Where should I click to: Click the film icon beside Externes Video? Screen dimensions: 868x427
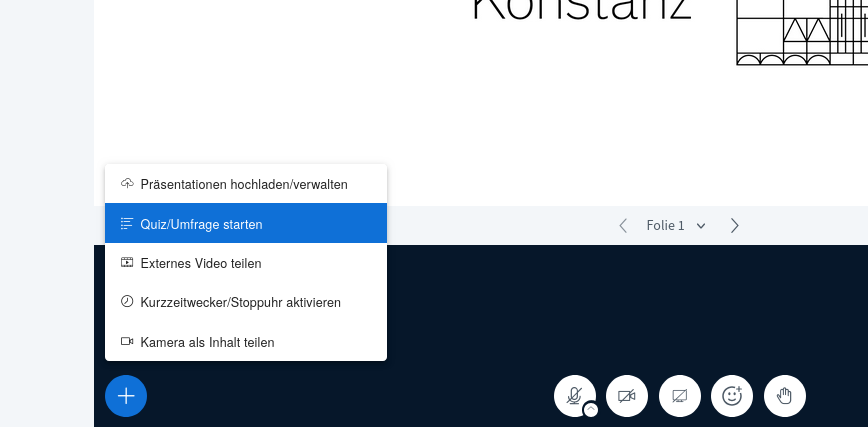(x=127, y=263)
